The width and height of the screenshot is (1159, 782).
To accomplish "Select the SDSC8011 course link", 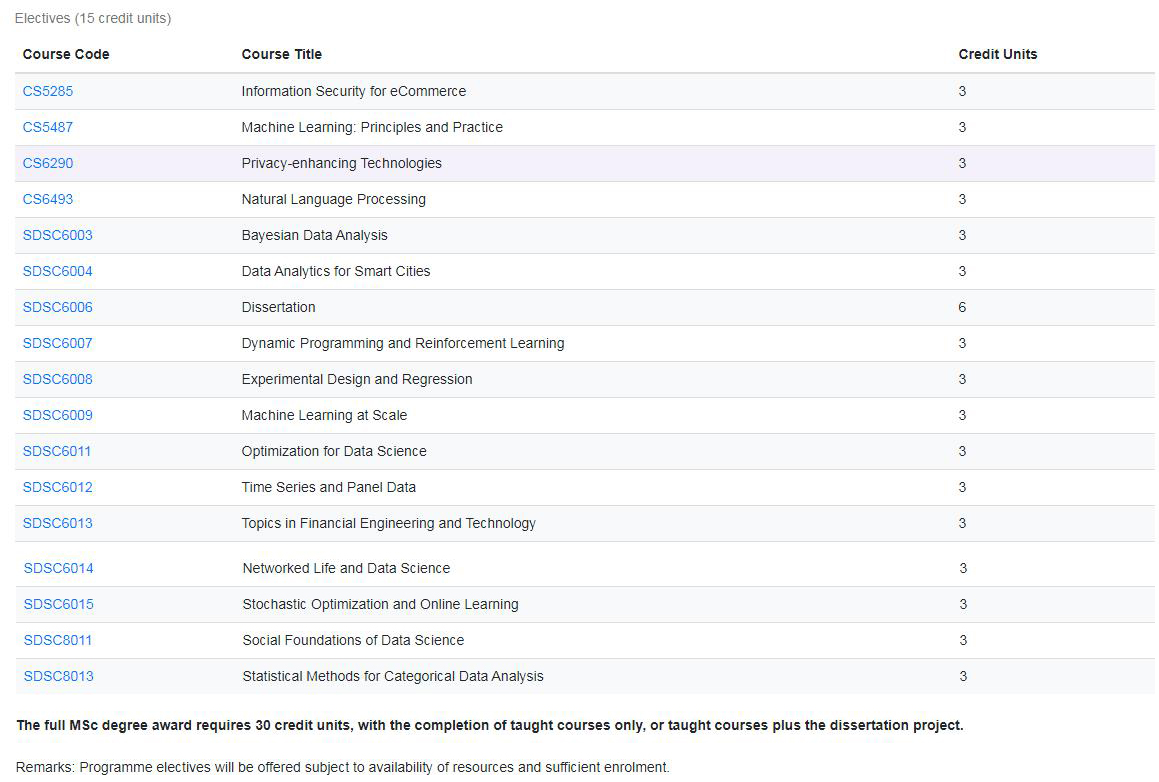I will (58, 640).
